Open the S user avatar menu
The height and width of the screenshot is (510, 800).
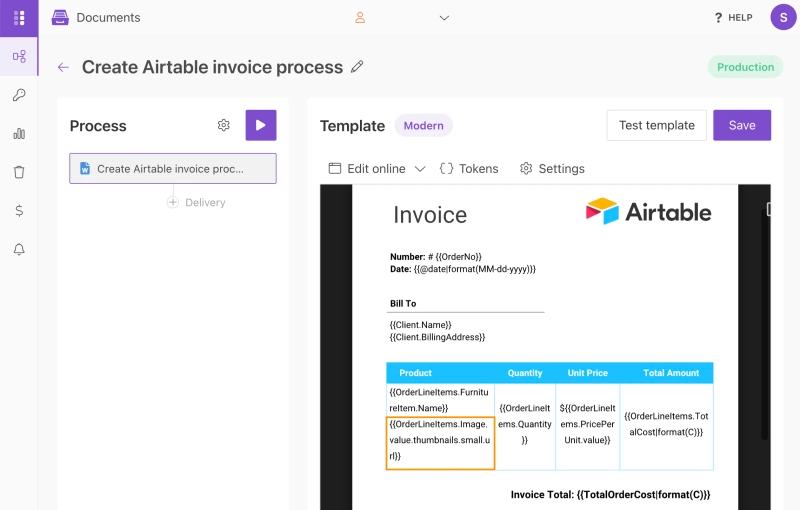[x=783, y=17]
